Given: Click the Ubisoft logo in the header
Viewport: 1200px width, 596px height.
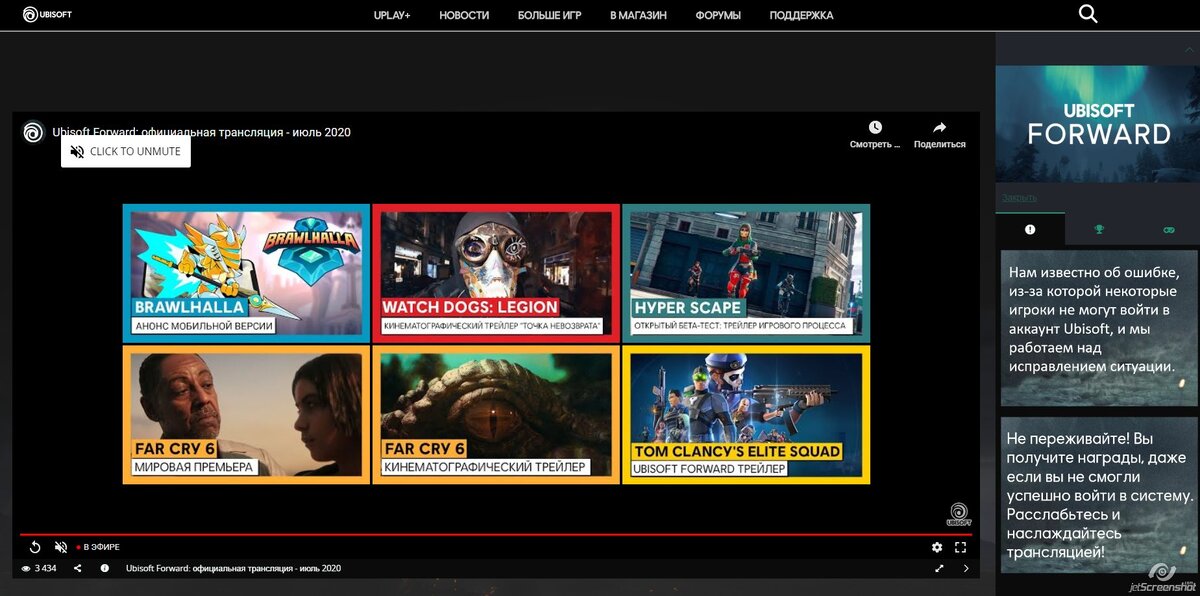Looking at the screenshot, I should coord(47,15).
